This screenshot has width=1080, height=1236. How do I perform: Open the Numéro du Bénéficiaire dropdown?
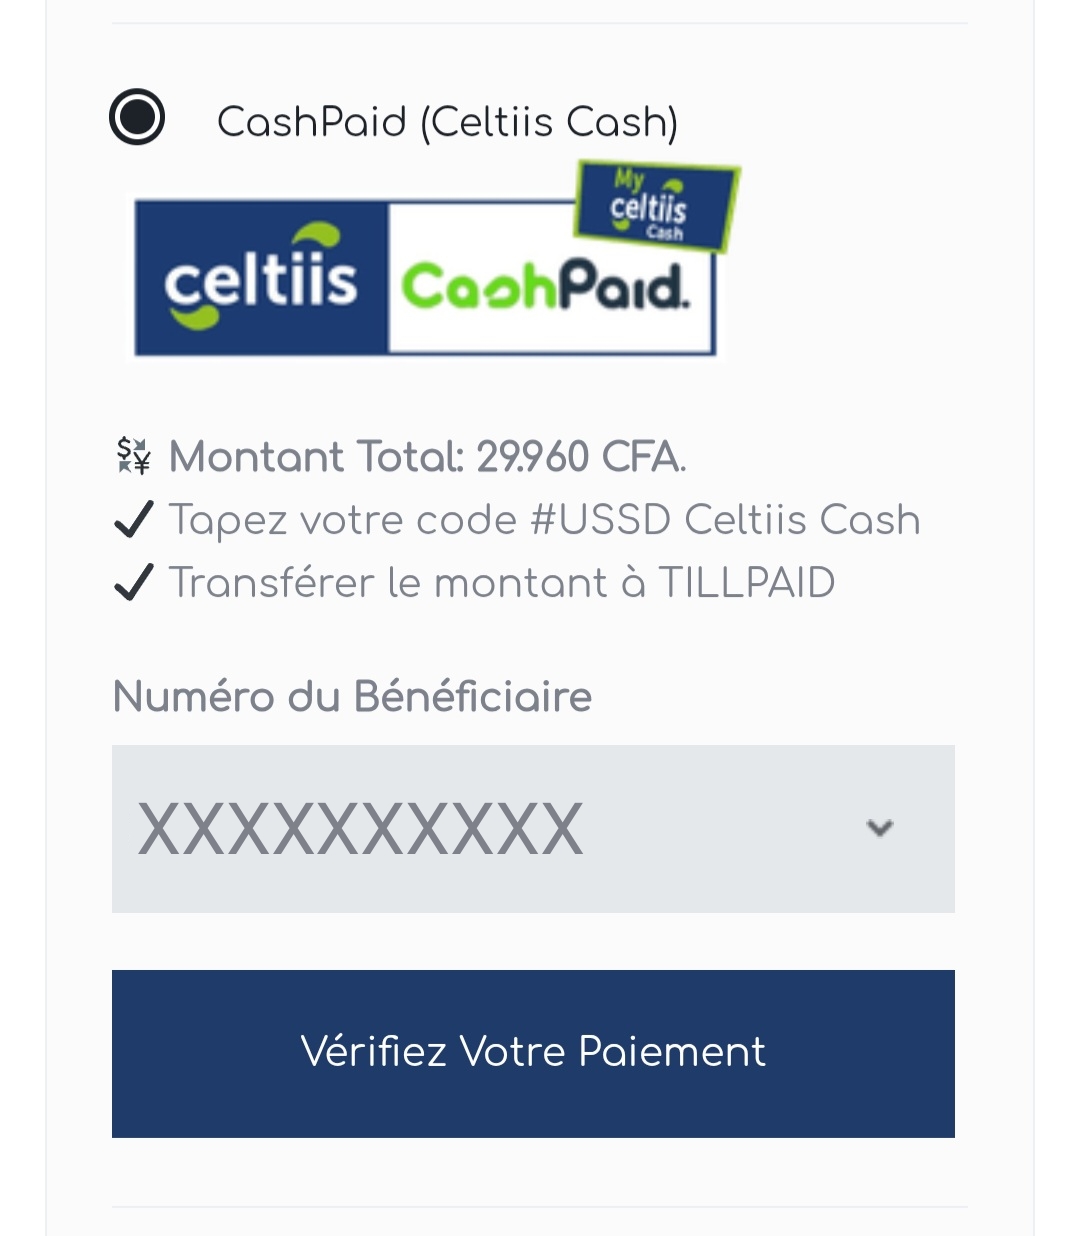[533, 829]
